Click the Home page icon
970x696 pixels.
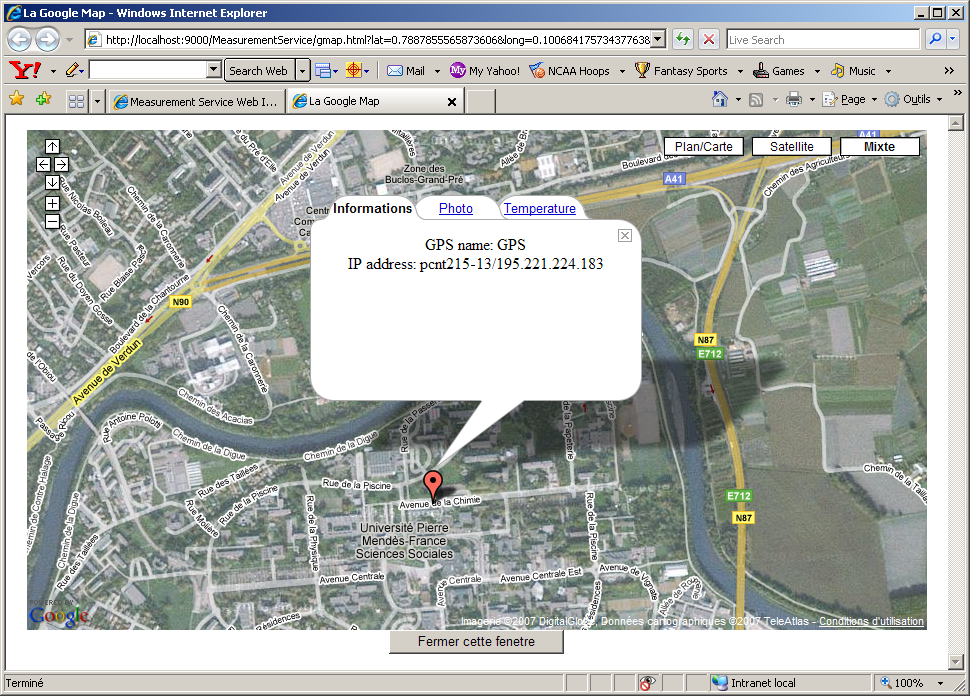(719, 99)
